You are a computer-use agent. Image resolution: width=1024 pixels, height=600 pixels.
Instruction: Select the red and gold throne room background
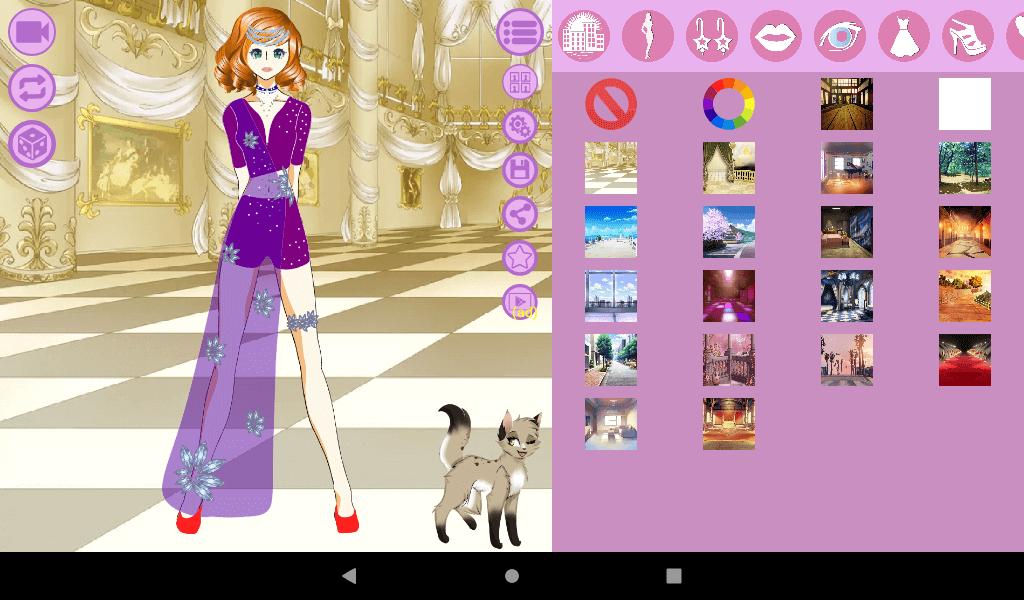[729, 424]
